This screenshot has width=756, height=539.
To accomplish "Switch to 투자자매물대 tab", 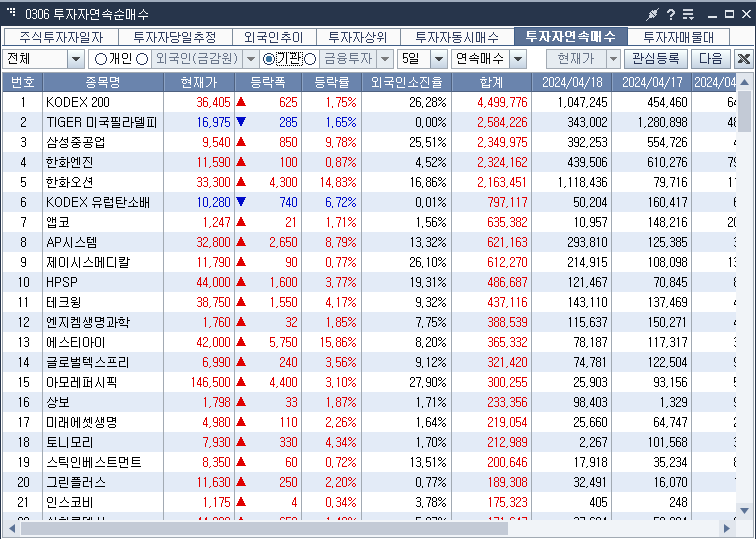I will coord(678,37).
